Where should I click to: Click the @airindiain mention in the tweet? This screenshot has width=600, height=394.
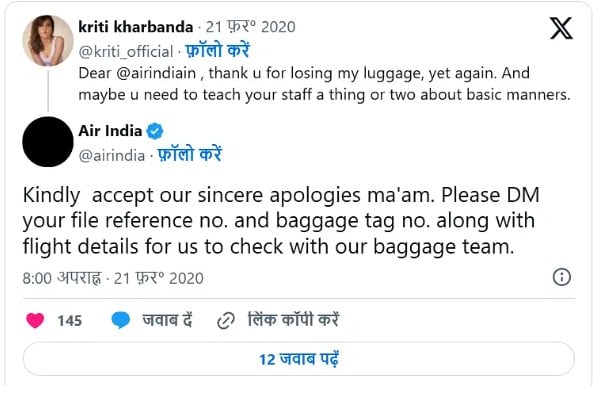(156, 73)
